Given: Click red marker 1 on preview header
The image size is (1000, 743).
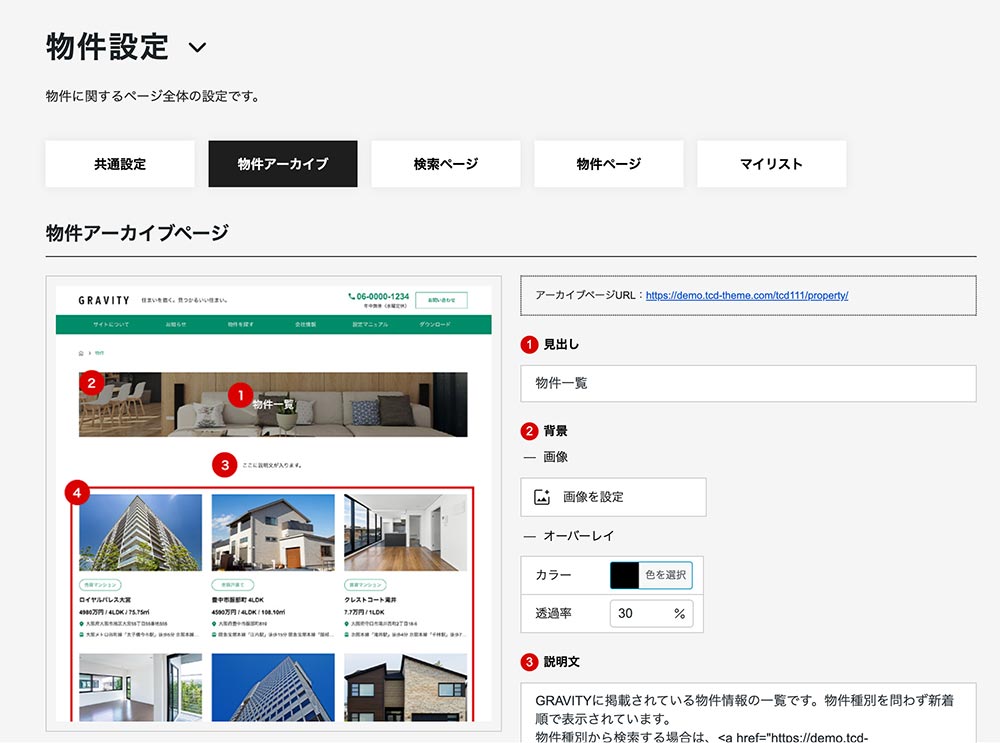Looking at the screenshot, I should (238, 395).
